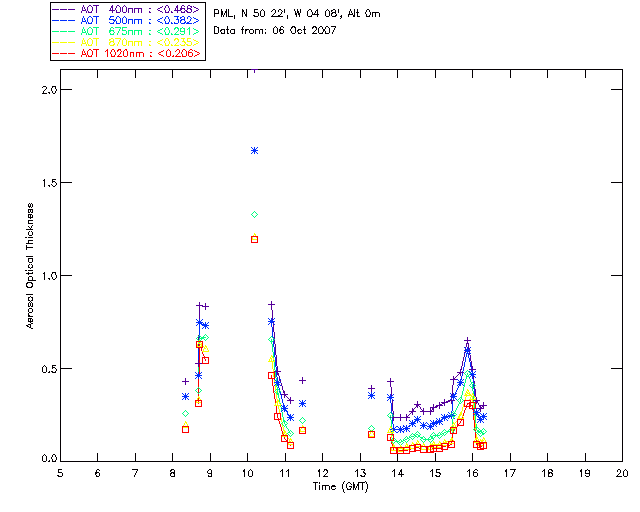Click the x-axis tick label 18
This screenshot has width=640, height=512.
tap(547, 473)
